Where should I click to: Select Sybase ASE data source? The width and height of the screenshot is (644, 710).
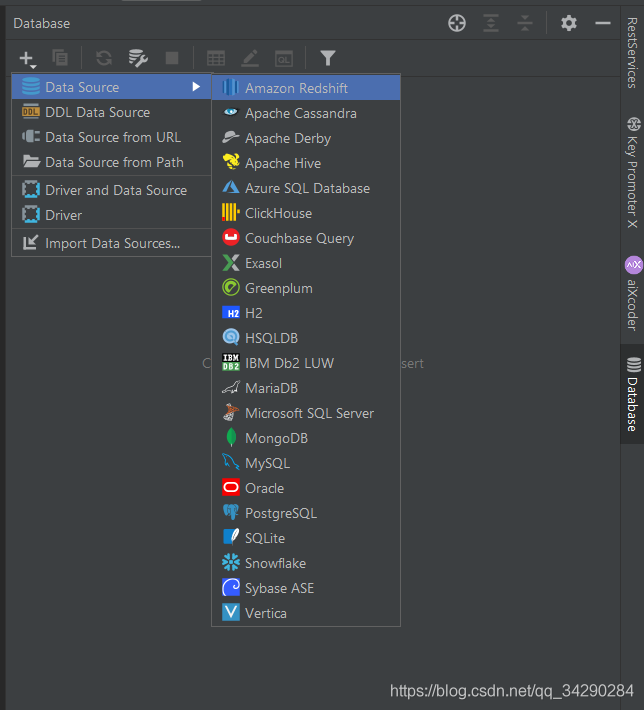[306, 588]
